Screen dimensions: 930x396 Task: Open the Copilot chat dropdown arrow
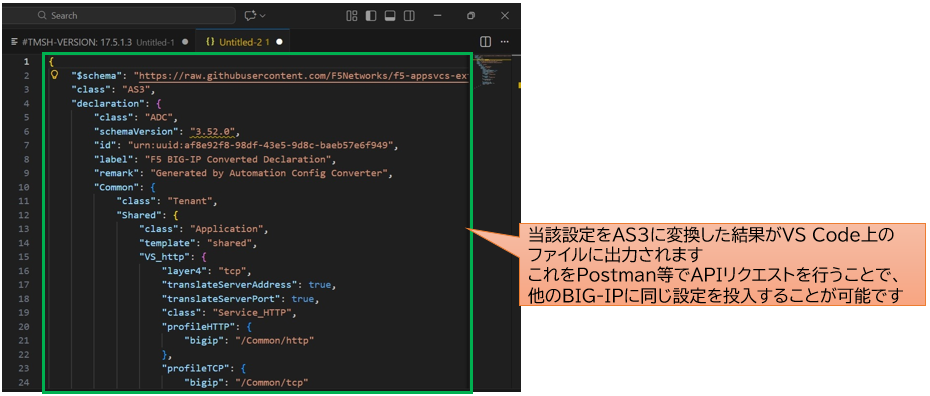pos(262,15)
